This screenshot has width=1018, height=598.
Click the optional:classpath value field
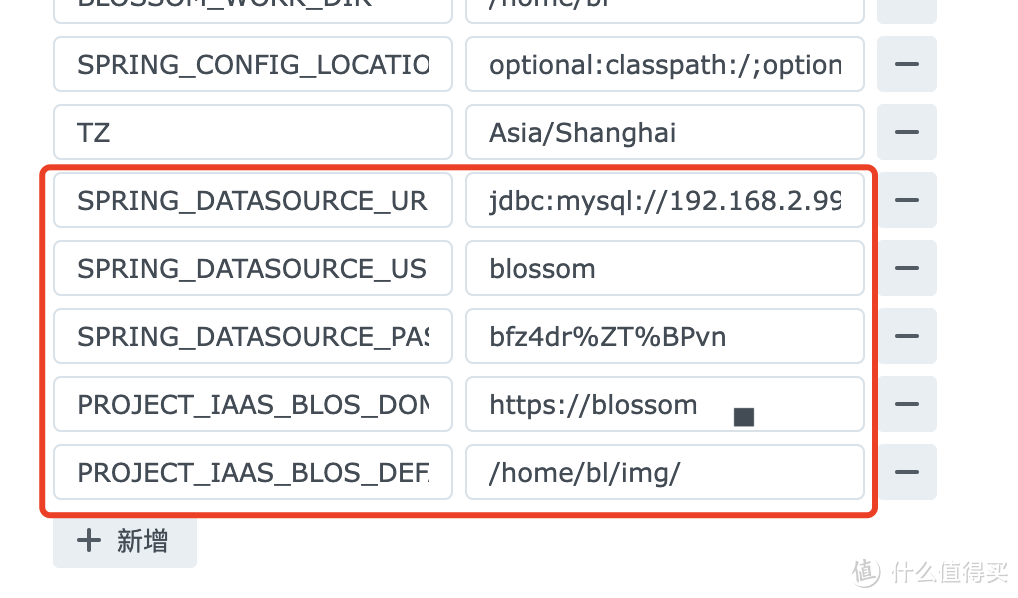point(664,65)
